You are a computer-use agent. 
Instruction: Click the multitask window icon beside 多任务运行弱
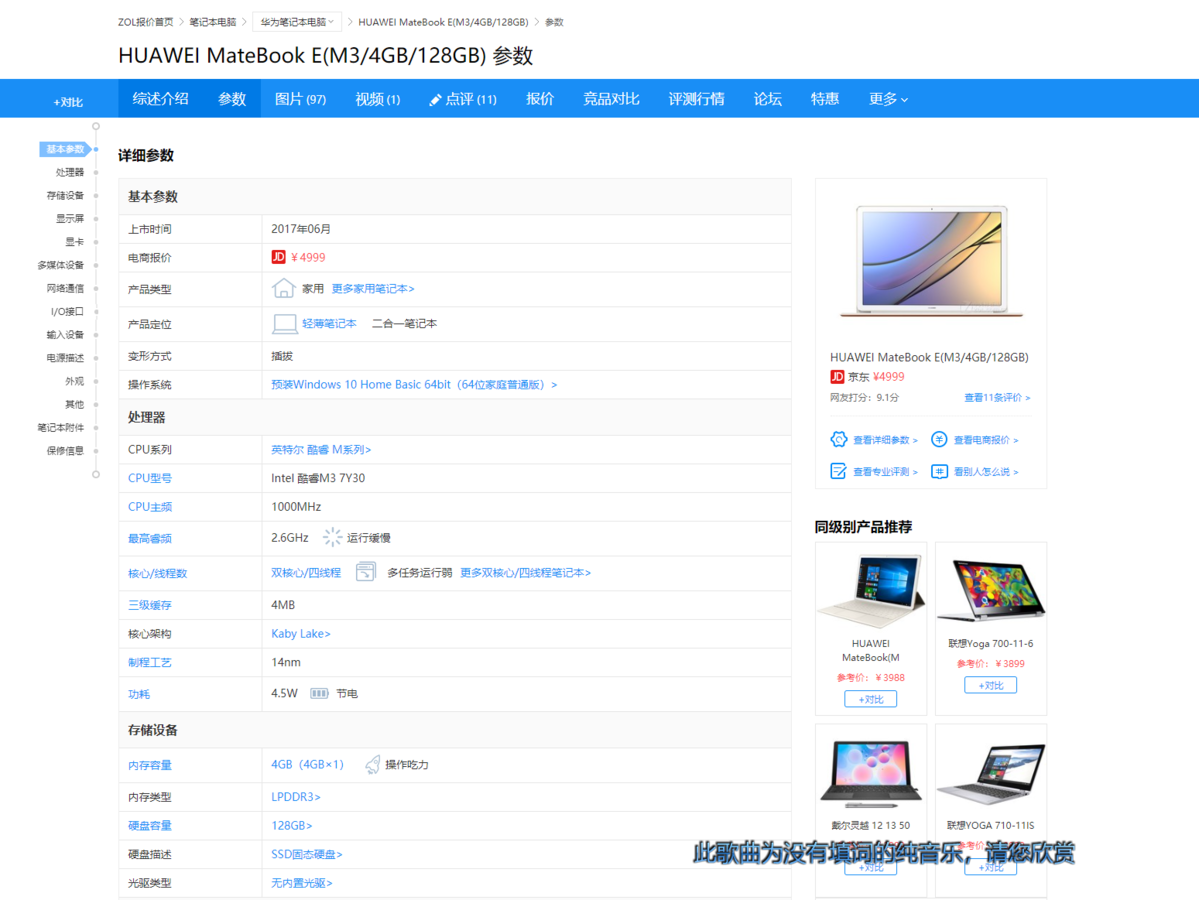pos(366,572)
